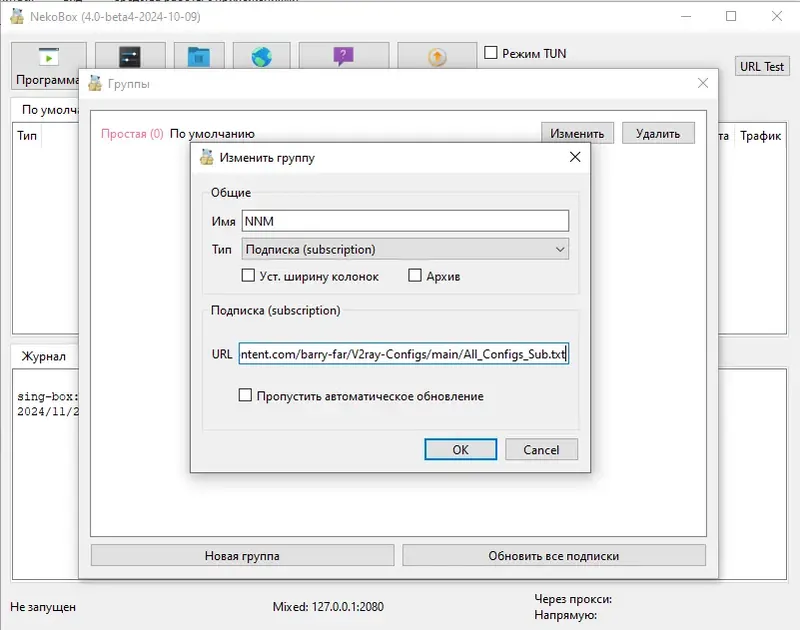Enable the Режим TUN checkbox
Image resolution: width=800 pixels, height=630 pixels.
(x=490, y=53)
